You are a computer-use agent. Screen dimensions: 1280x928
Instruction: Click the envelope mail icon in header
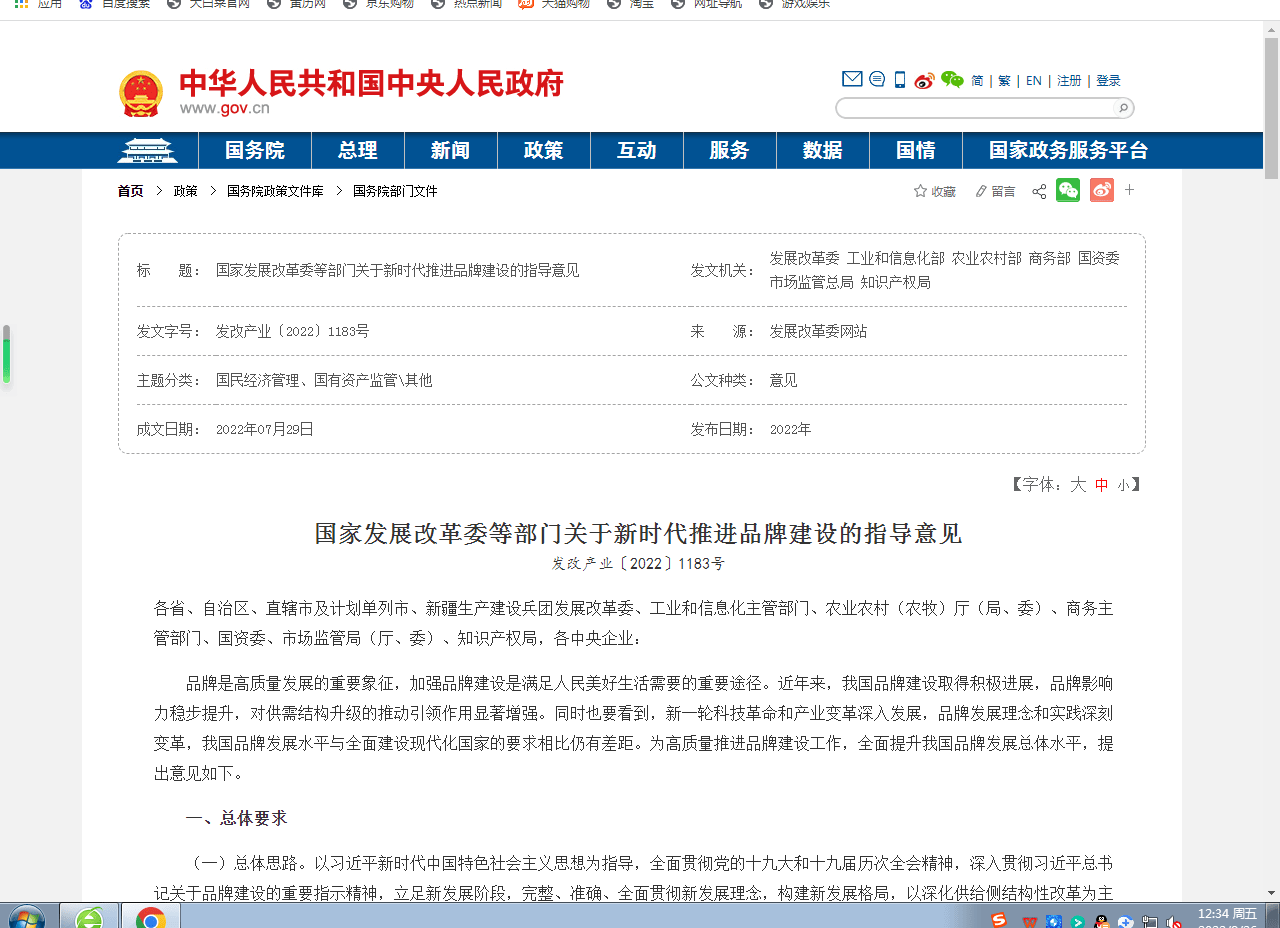tap(852, 79)
